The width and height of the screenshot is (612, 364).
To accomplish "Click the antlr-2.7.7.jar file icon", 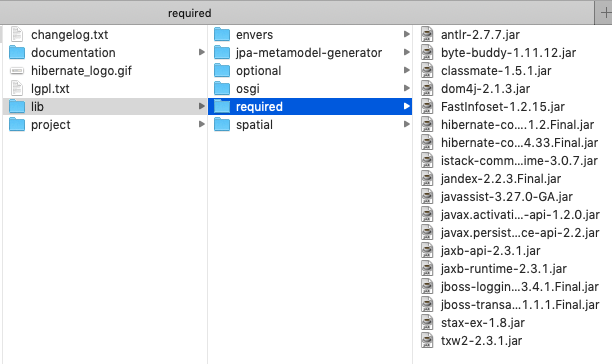I will click(x=427, y=34).
